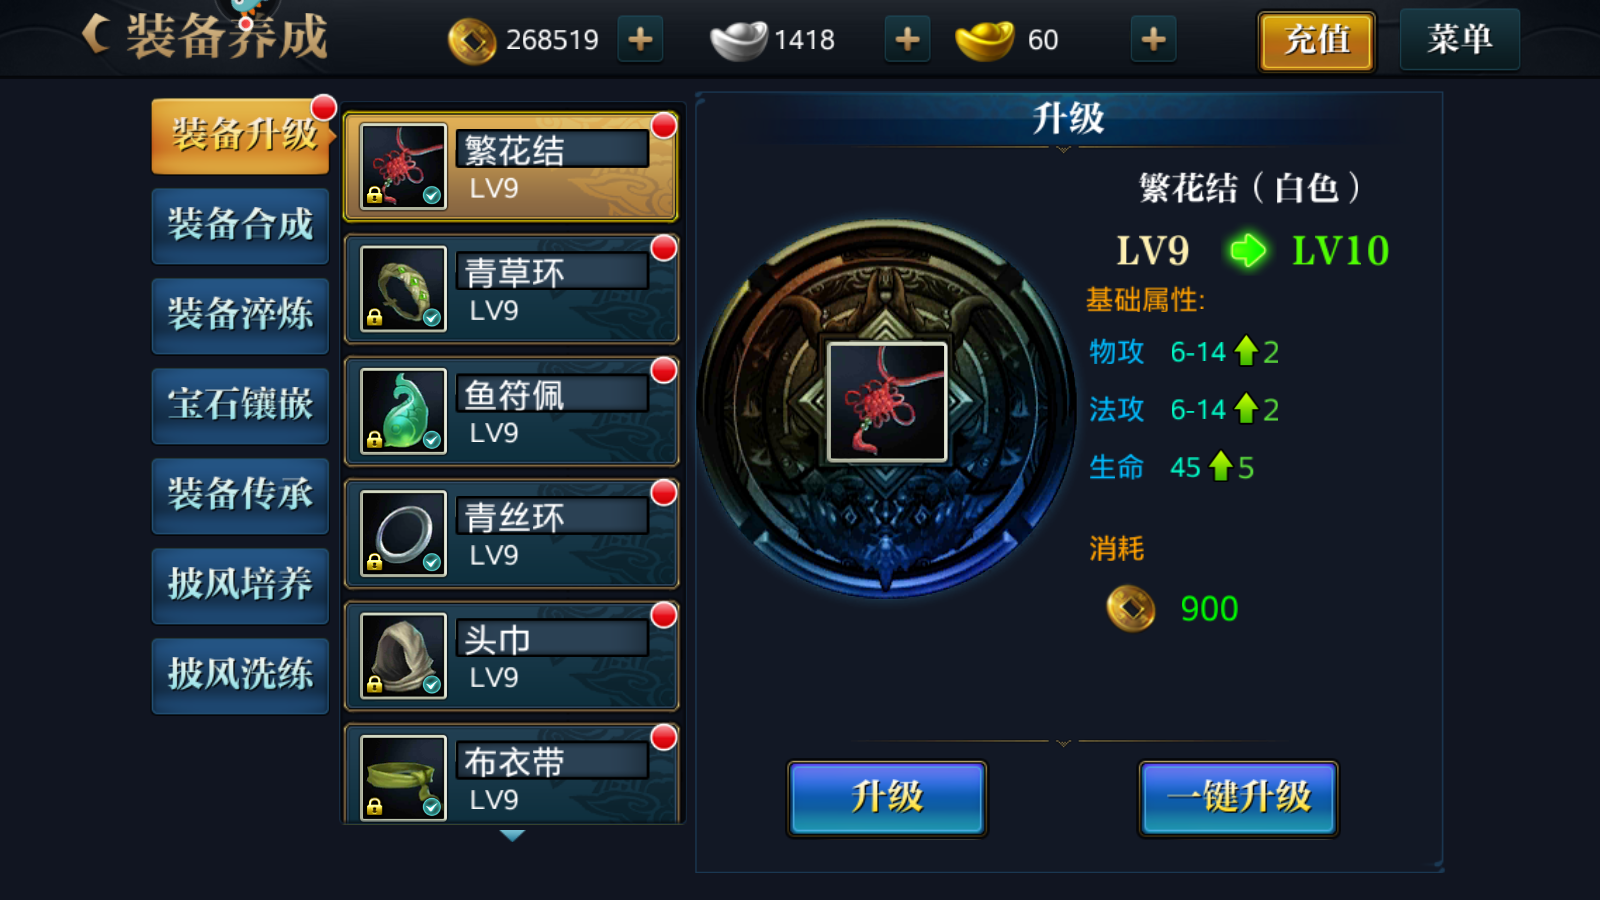Open the 充值 recharge button

coord(1316,41)
